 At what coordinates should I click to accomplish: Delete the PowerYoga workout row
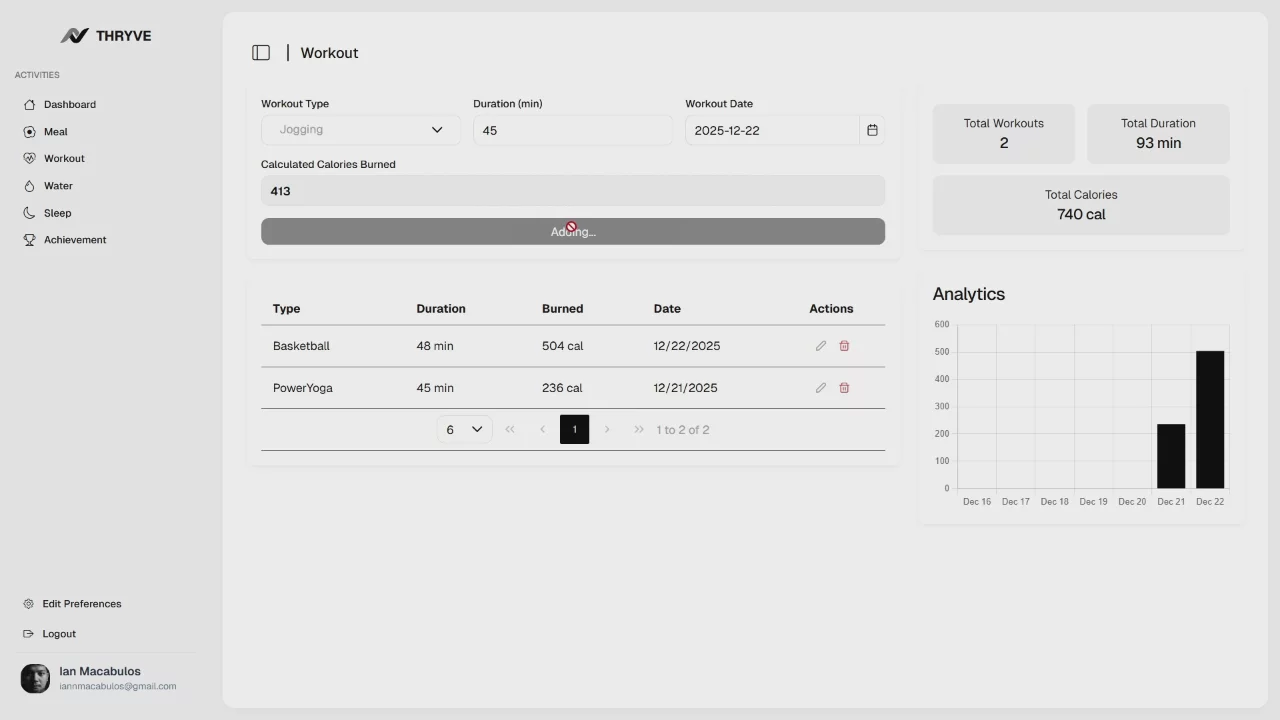tap(844, 388)
